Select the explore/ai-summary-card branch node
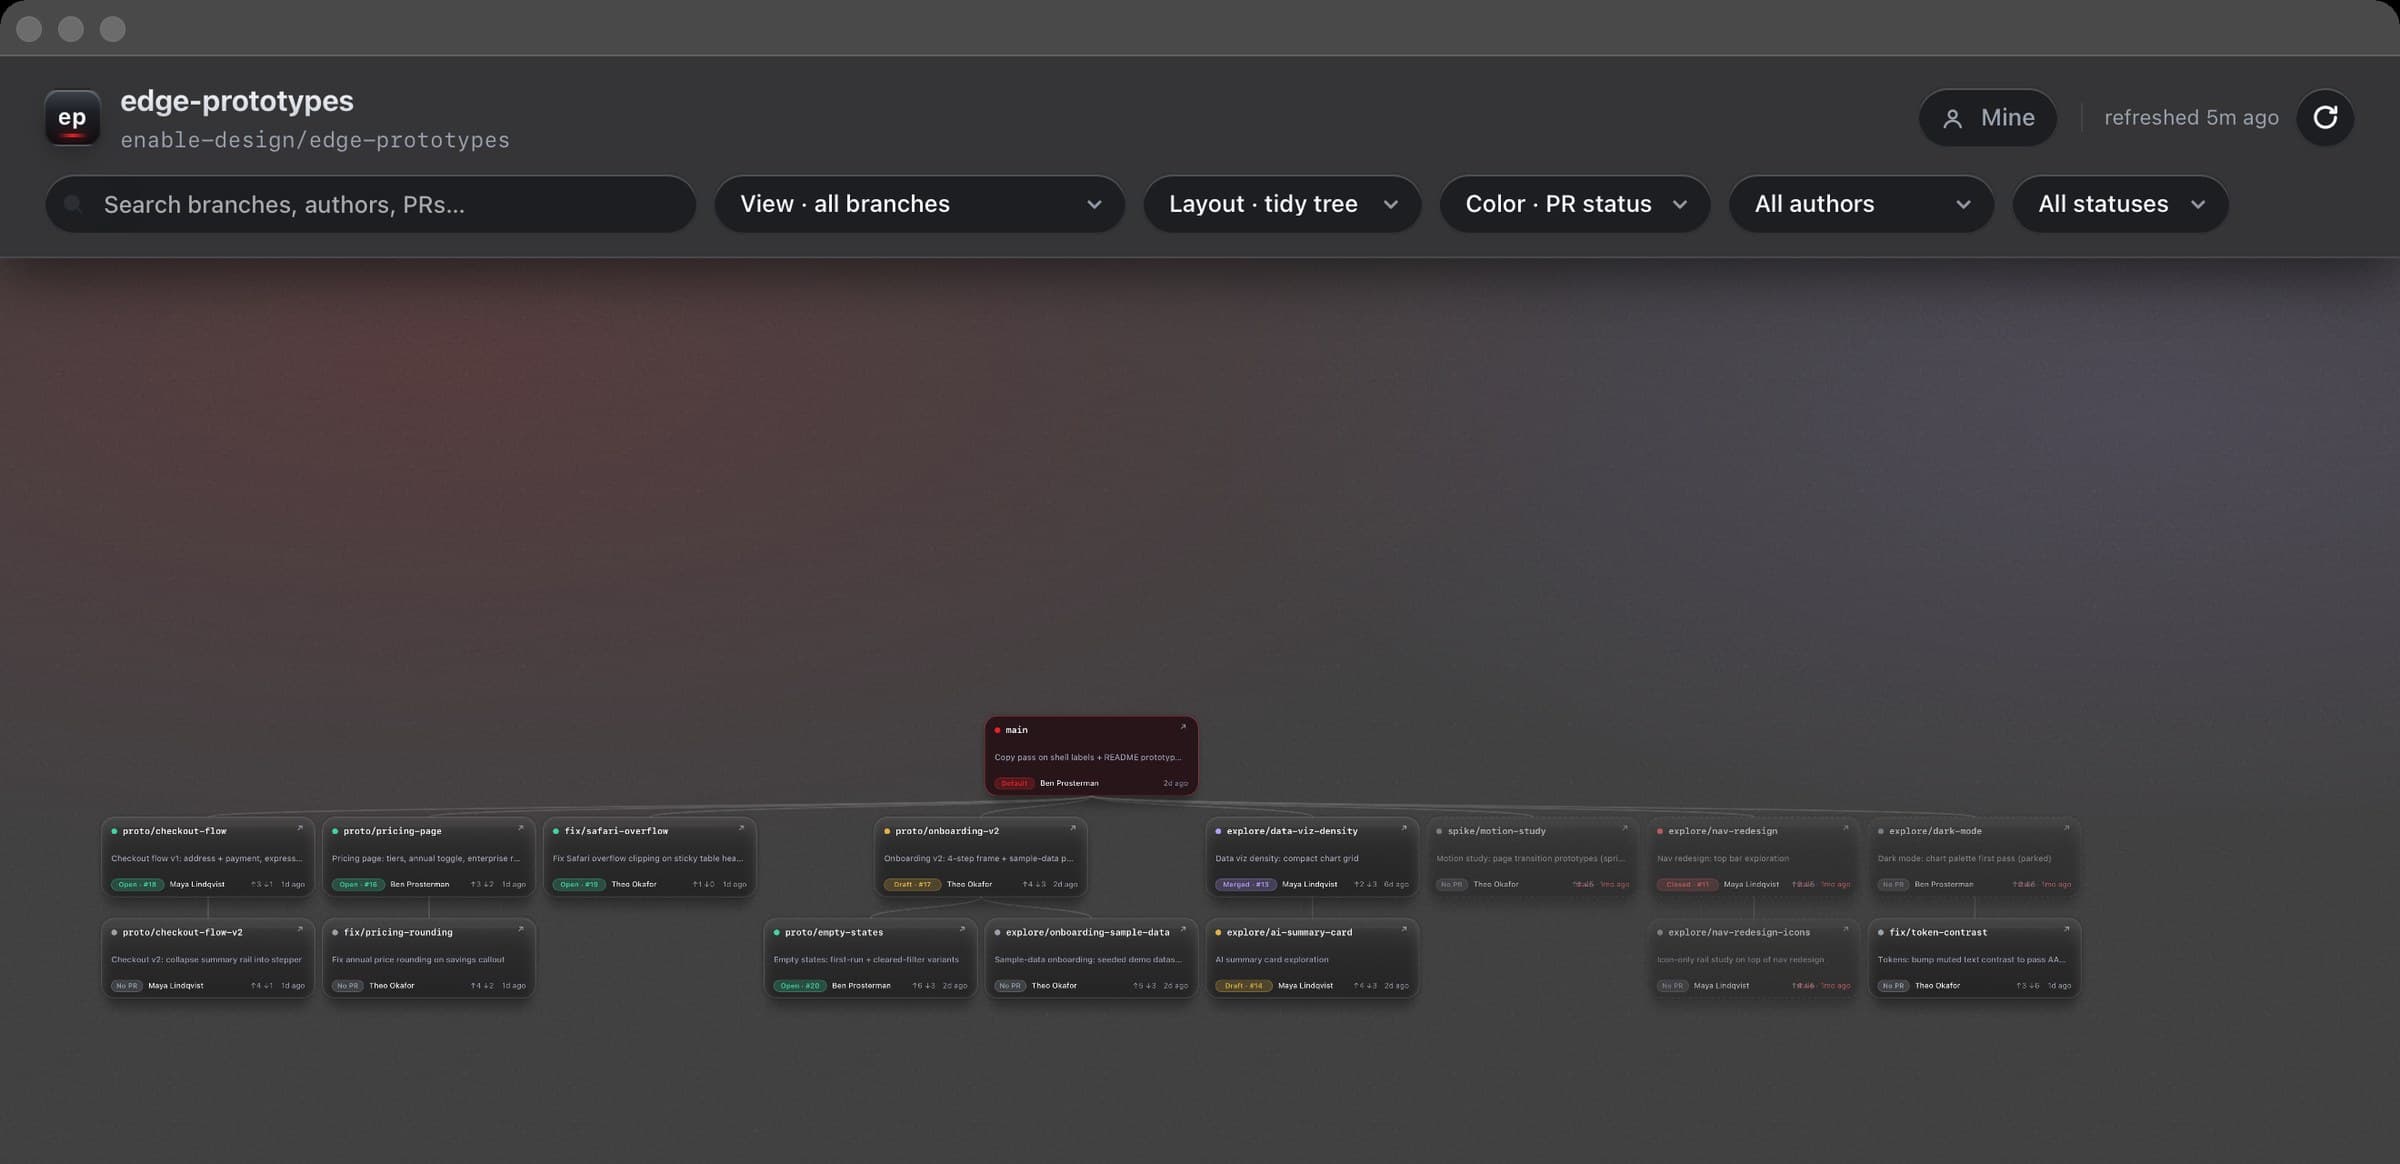 click(1311, 958)
